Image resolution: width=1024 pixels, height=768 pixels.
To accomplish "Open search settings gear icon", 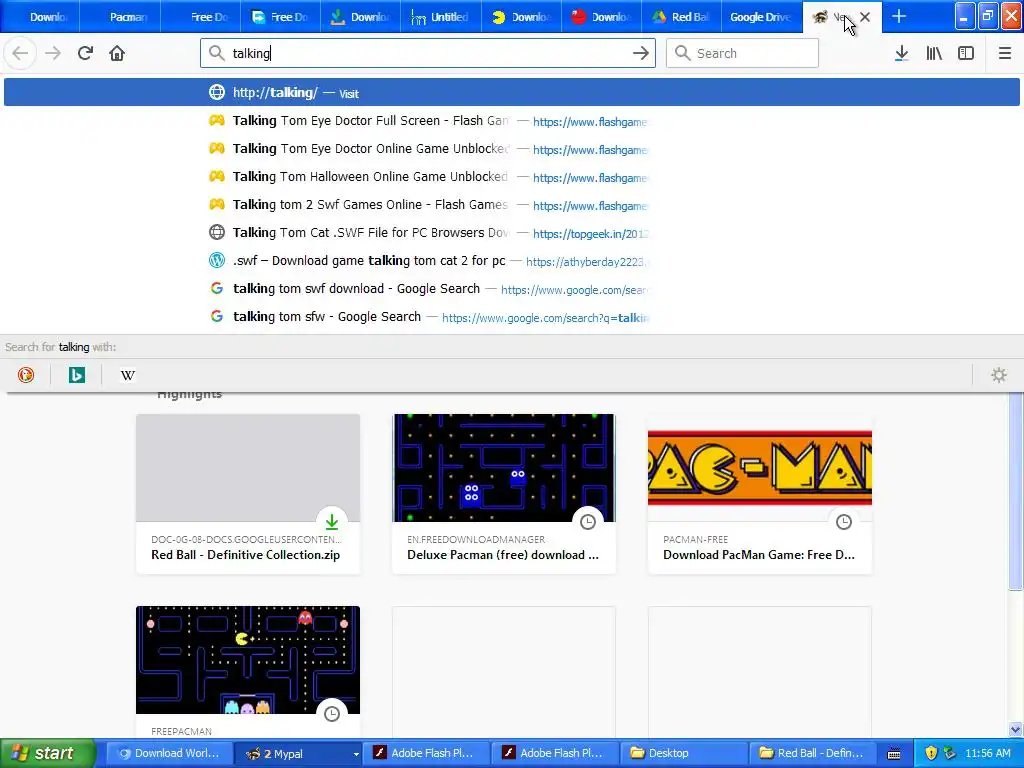I will point(999,375).
